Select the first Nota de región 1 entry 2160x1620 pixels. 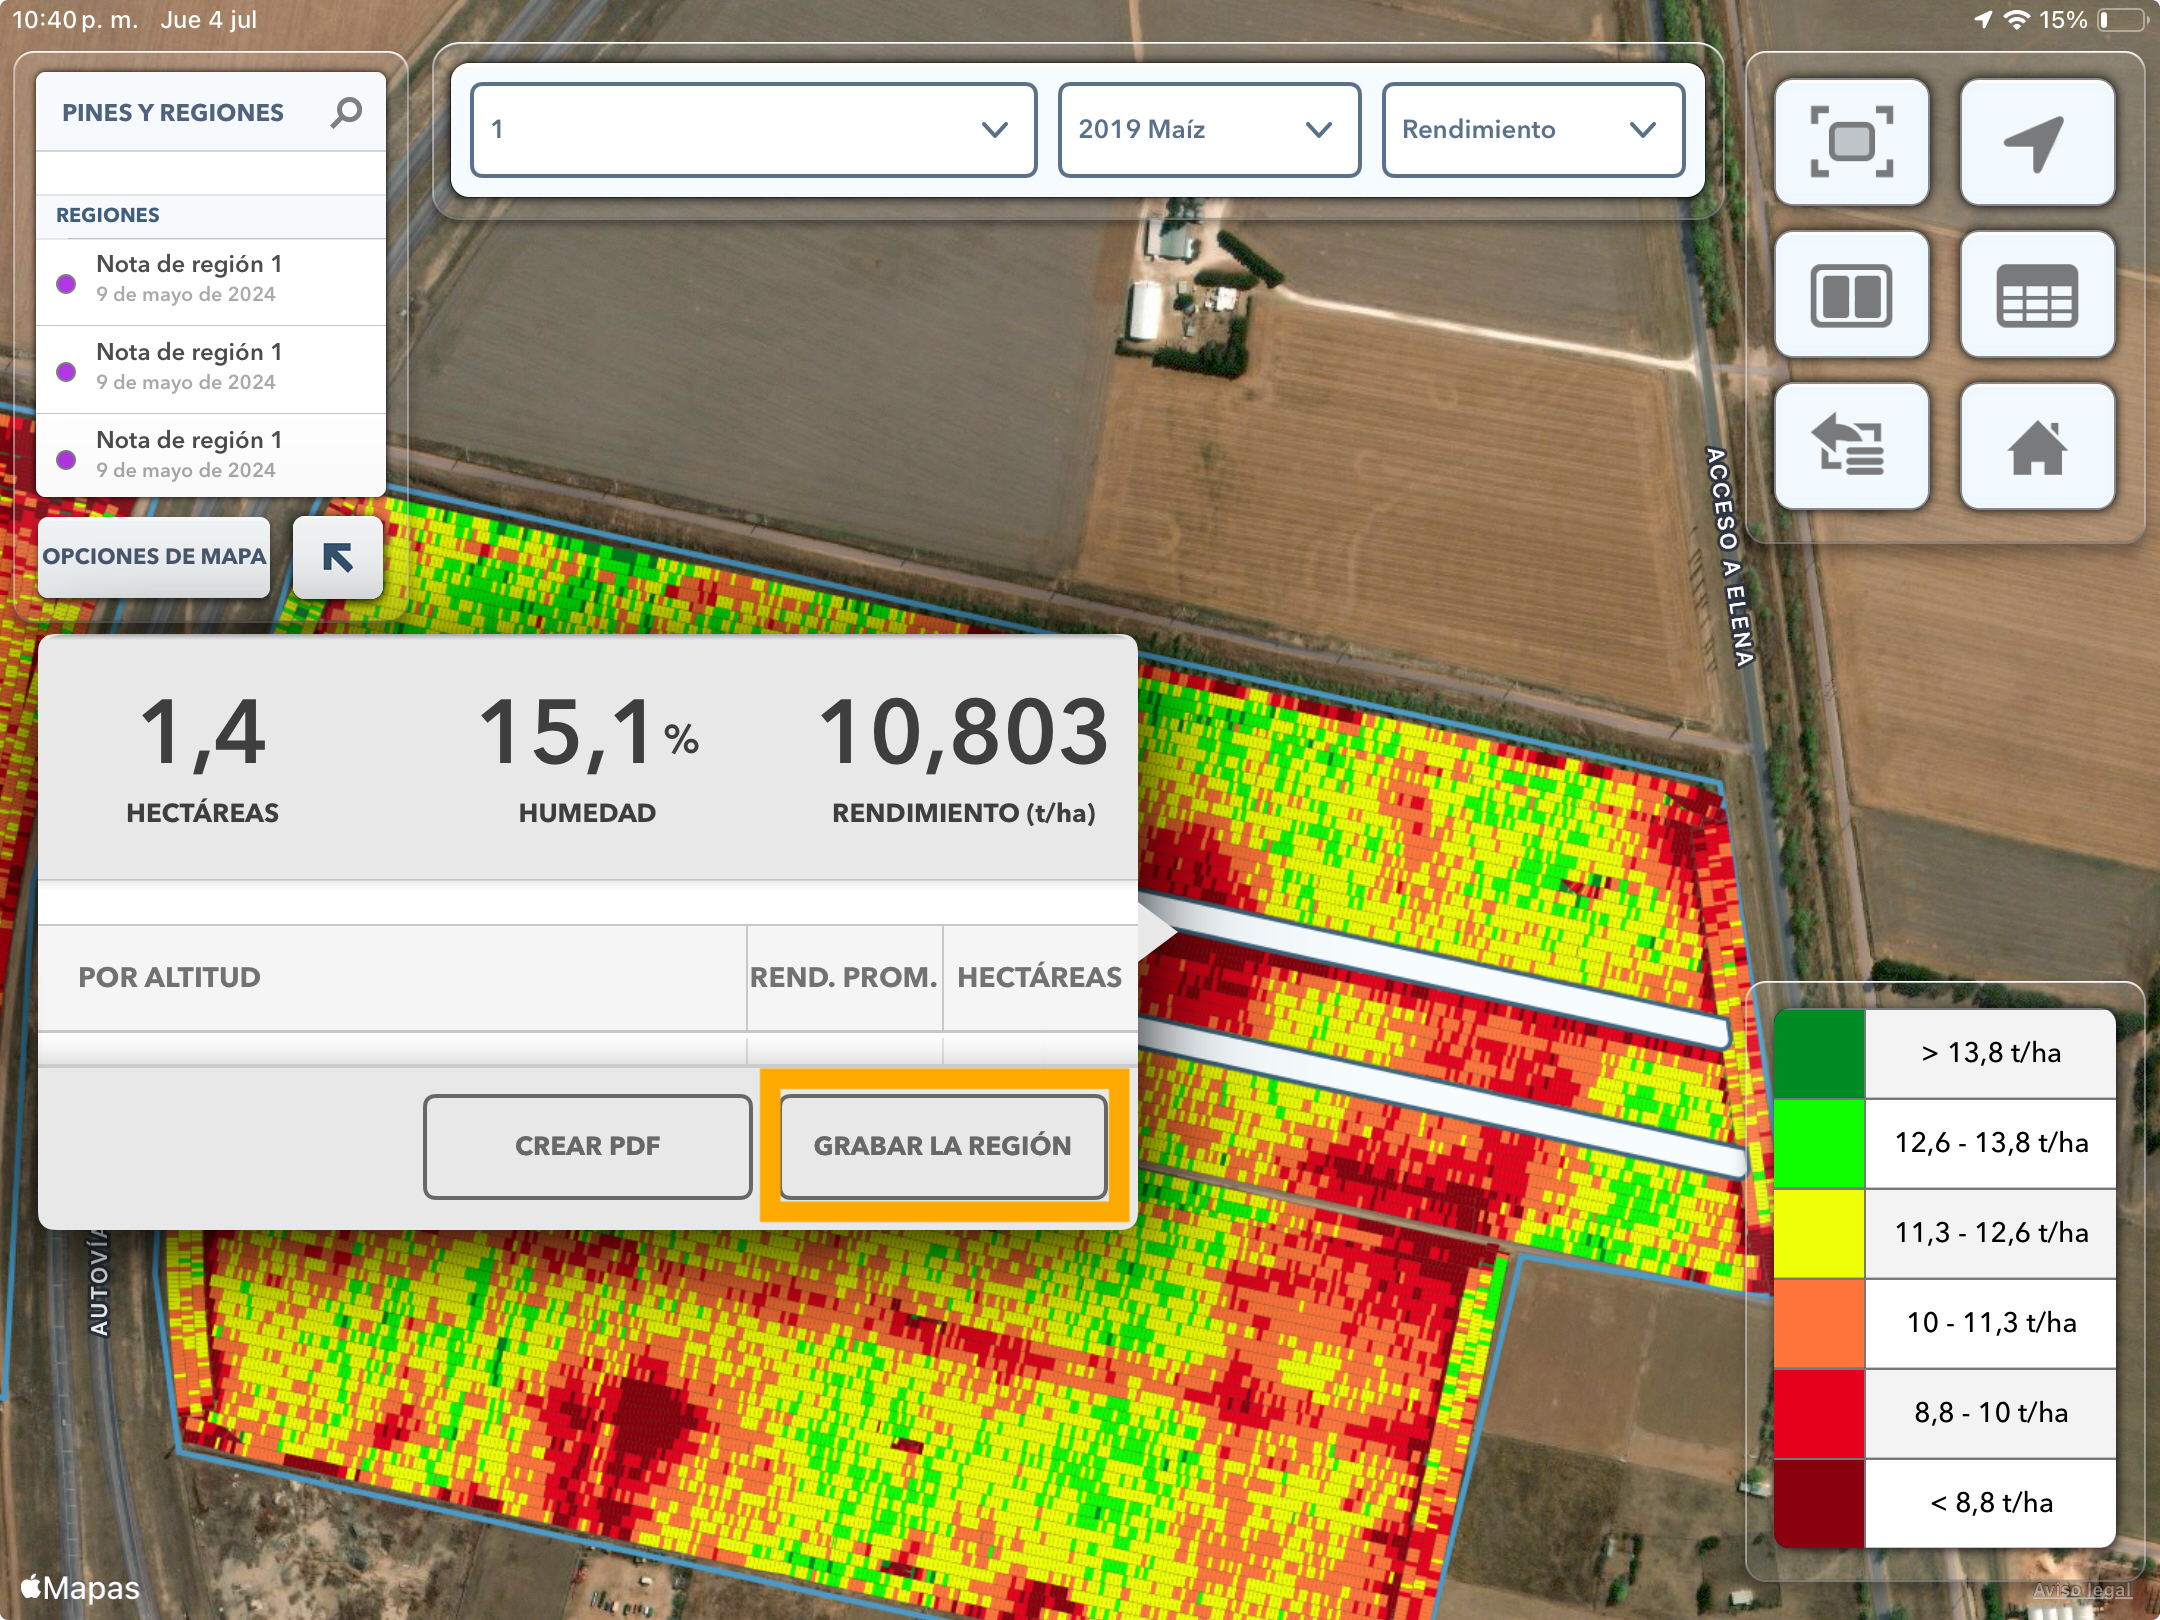(211, 281)
